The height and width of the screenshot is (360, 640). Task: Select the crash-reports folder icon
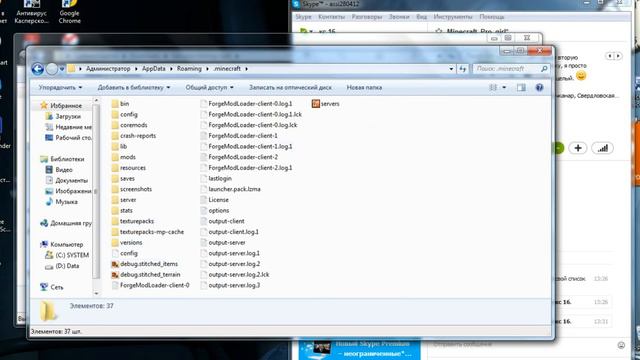pos(115,136)
